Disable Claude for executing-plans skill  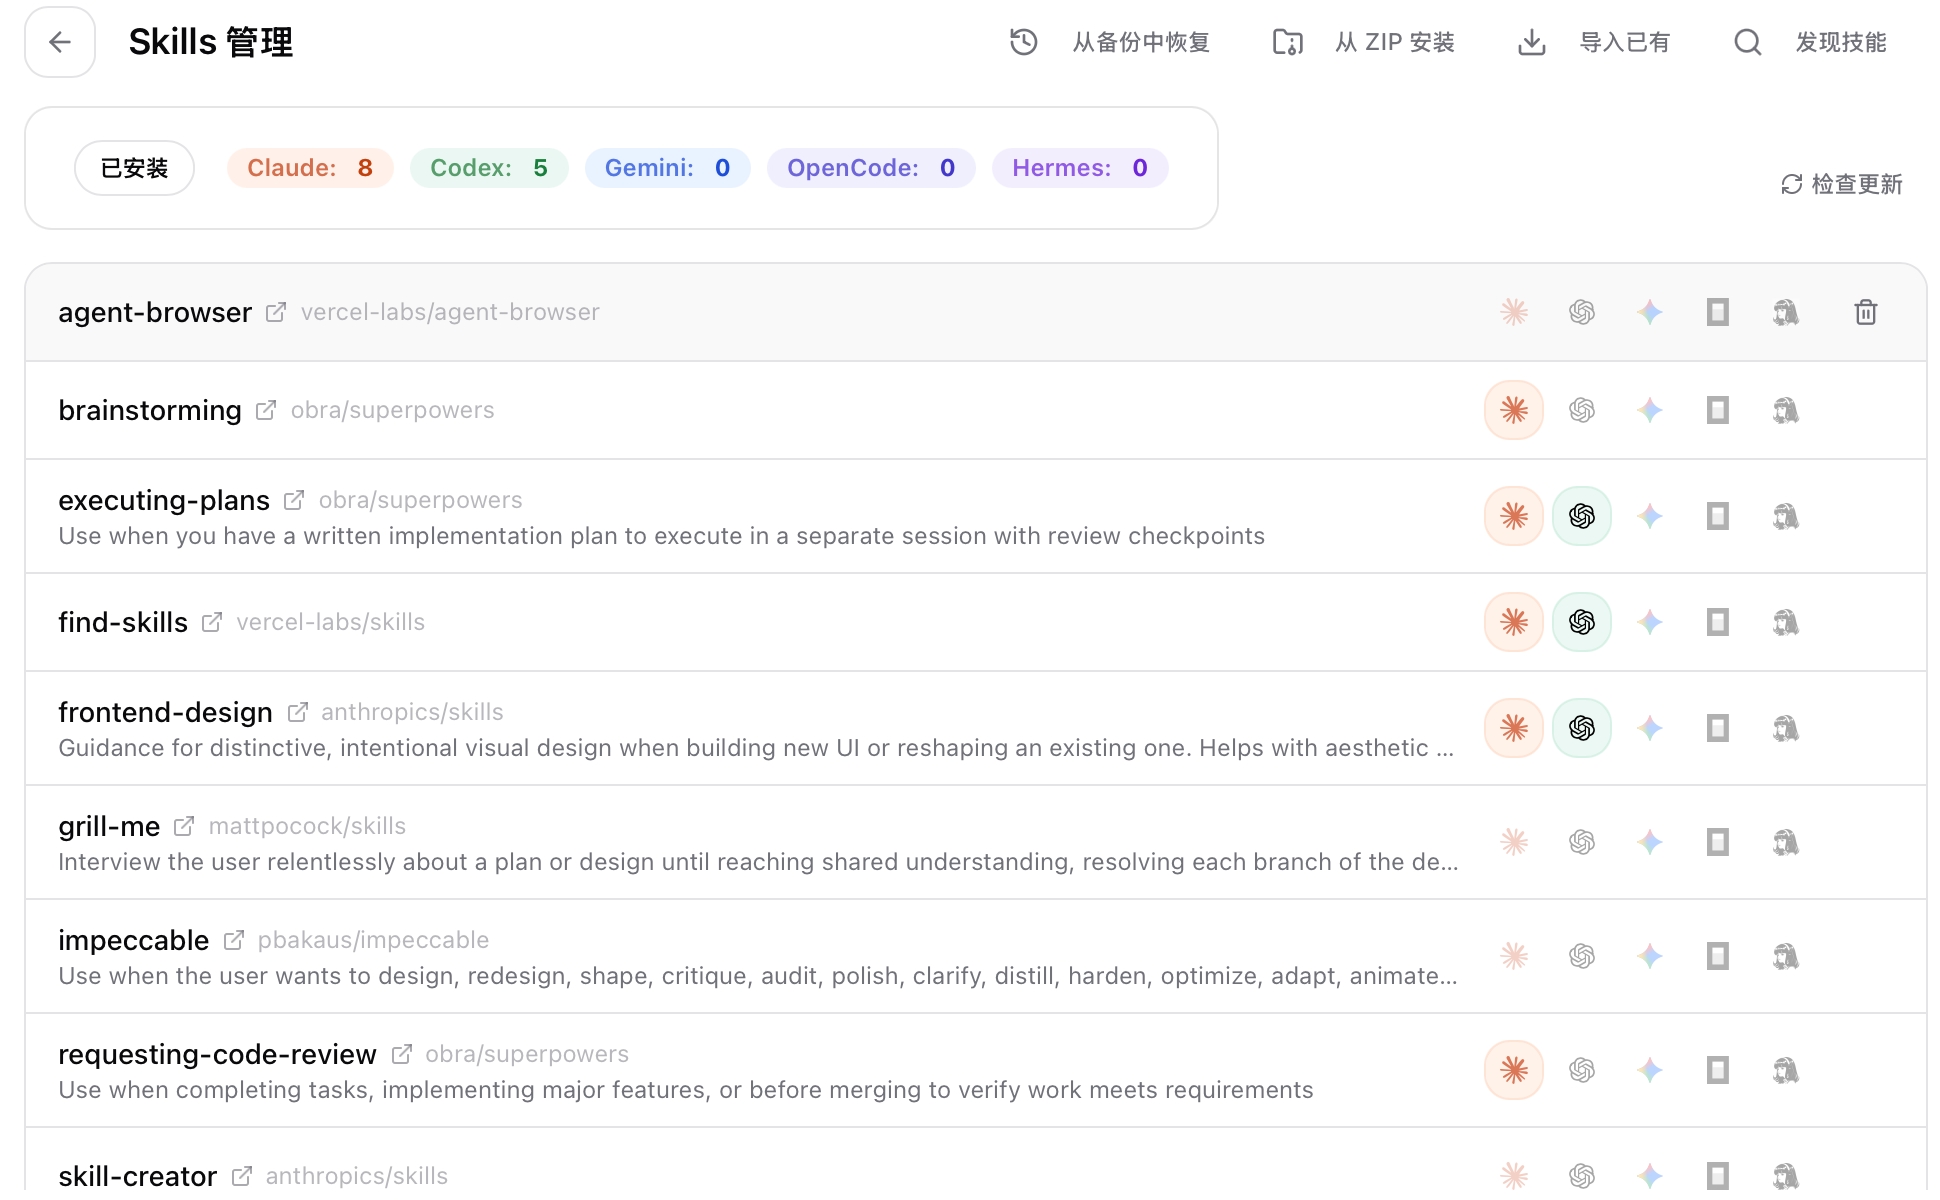(x=1514, y=516)
